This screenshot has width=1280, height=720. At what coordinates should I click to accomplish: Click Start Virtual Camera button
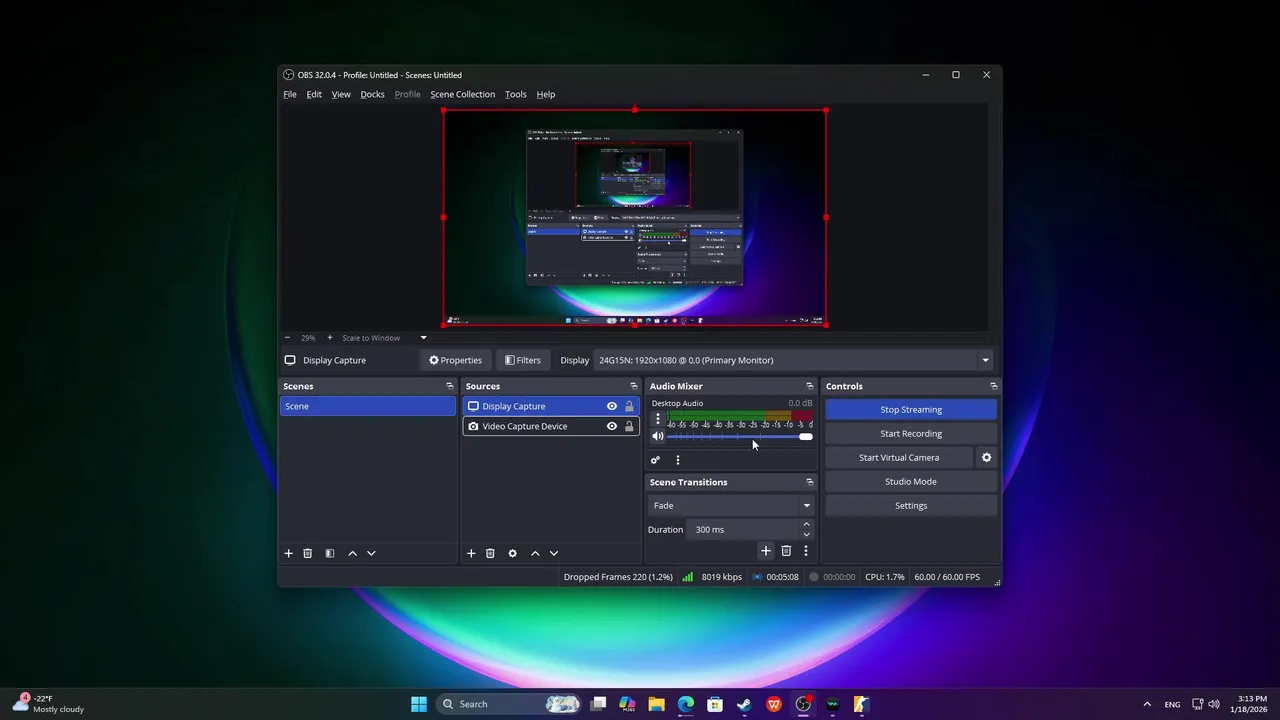[899, 457]
